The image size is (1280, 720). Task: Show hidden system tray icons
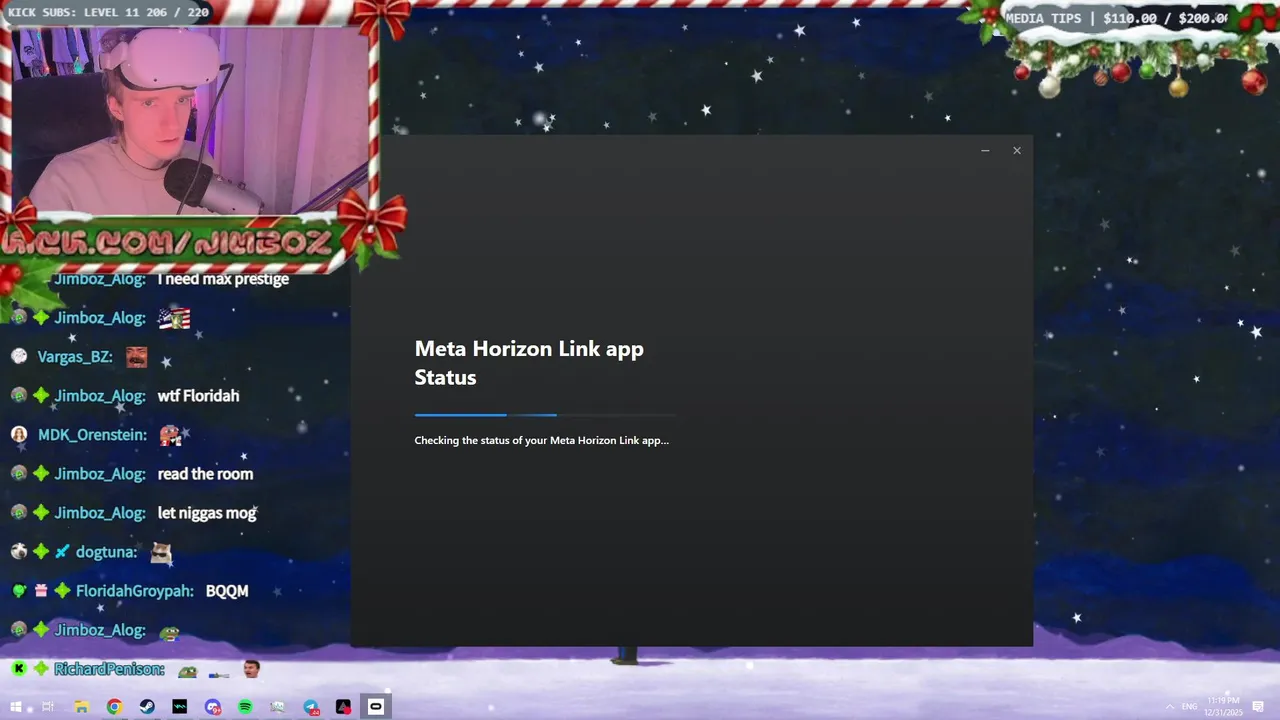[x=1168, y=707]
